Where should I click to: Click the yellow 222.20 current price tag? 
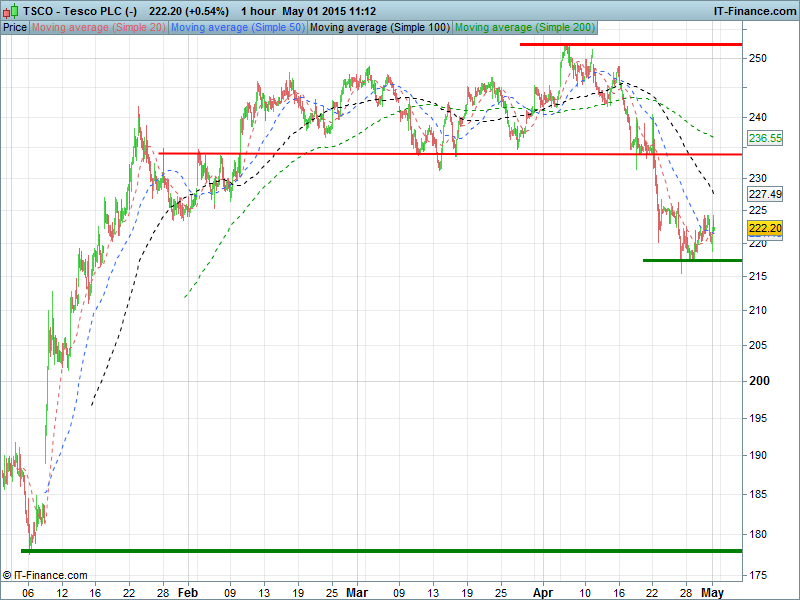[764, 229]
